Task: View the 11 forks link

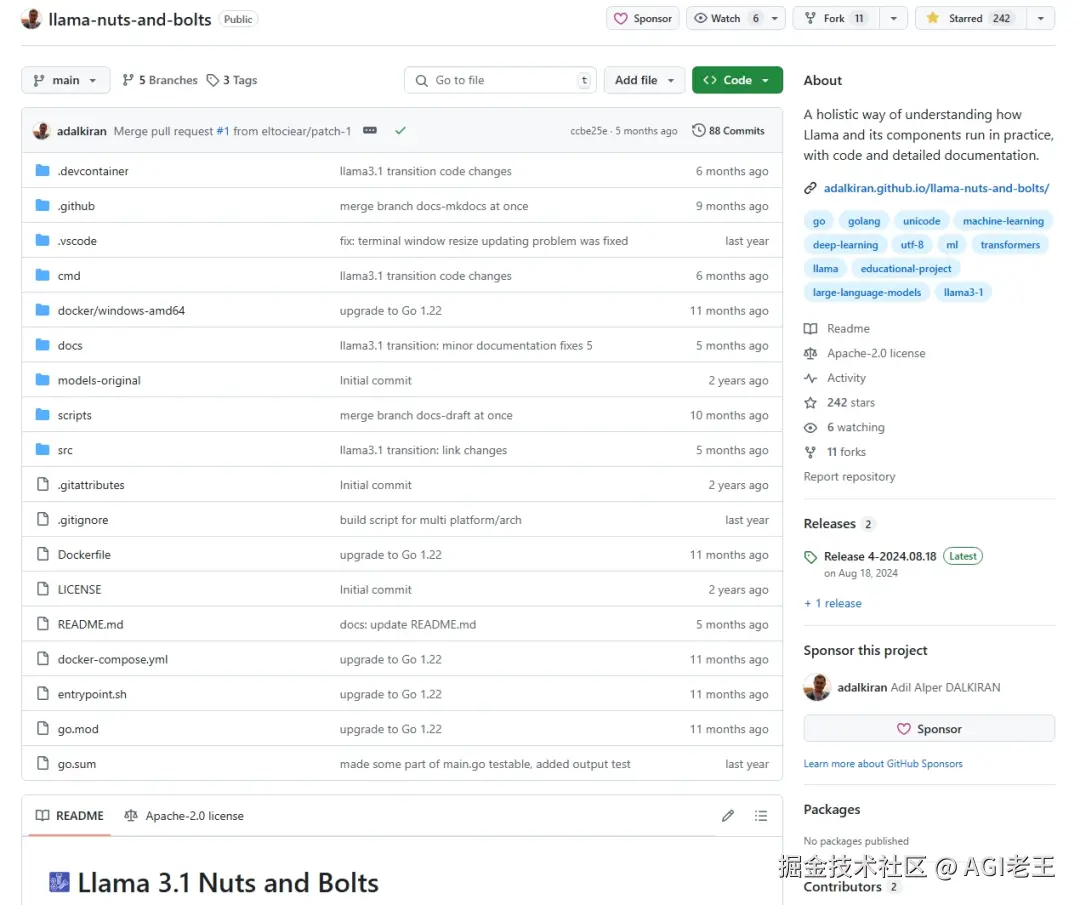Action: (x=846, y=452)
